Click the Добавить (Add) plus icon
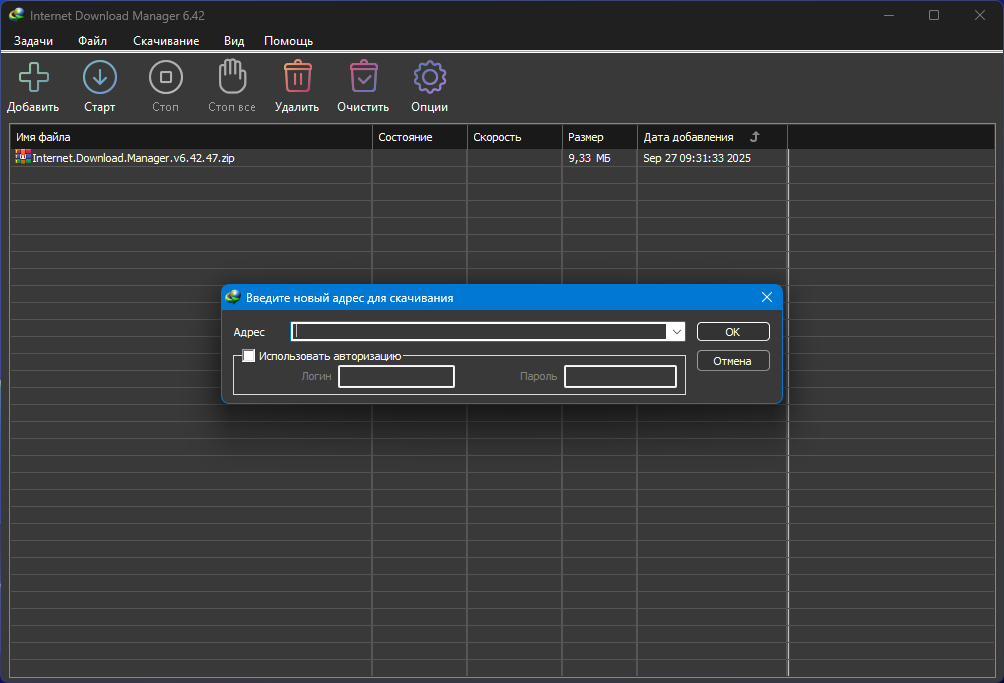This screenshot has width=1004, height=683. pyautogui.click(x=33, y=77)
